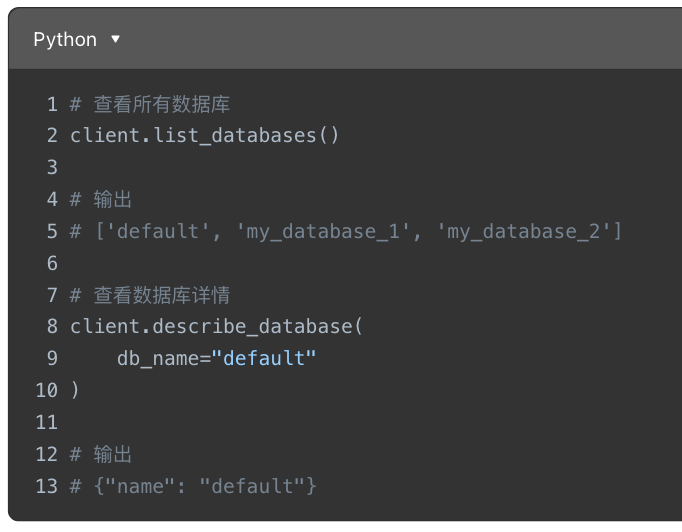682x532 pixels.
Task: Click line number 11 in the gutter
Action: pyautogui.click(x=47, y=422)
